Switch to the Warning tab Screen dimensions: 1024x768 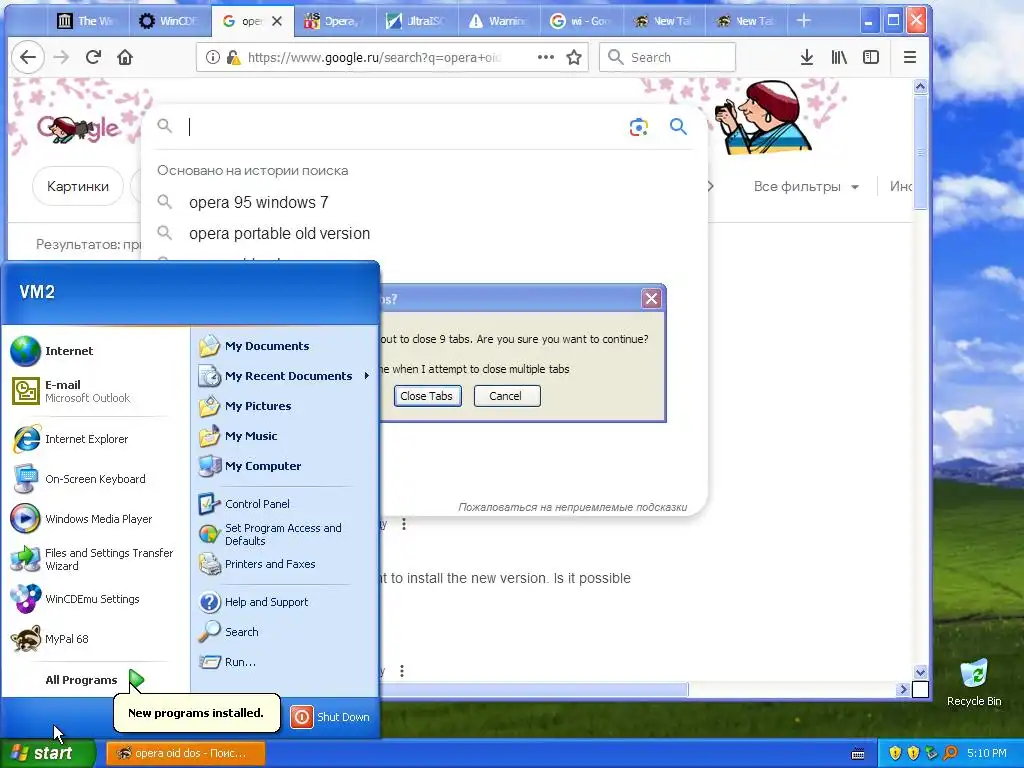pos(499,21)
